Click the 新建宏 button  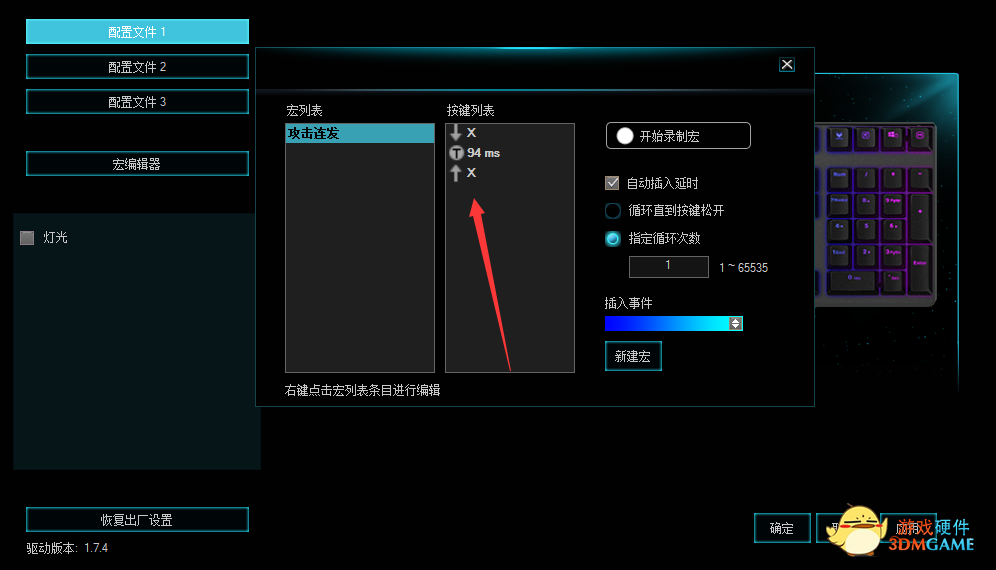633,356
